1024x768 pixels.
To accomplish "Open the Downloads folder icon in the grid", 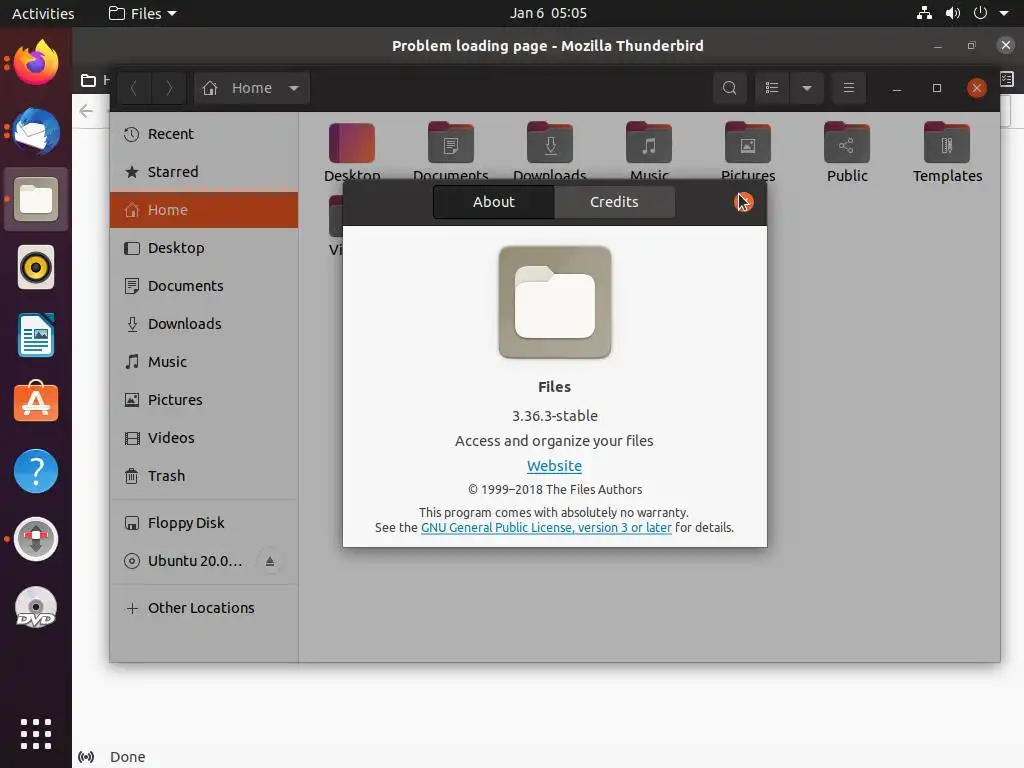I will [550, 143].
